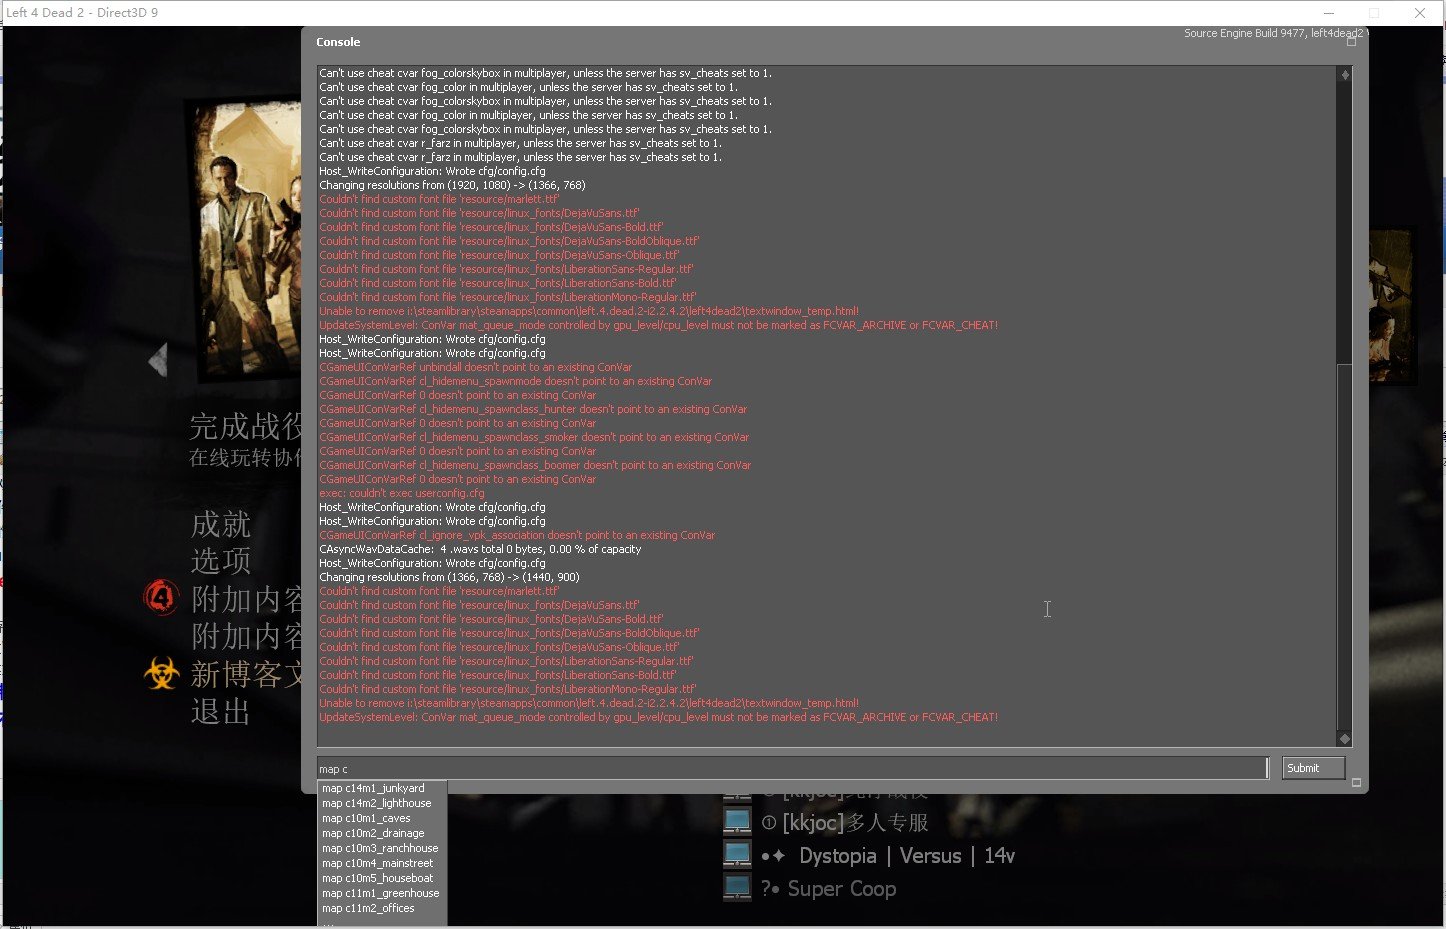
Task: Click the console resize grip corner icon
Action: click(1356, 783)
